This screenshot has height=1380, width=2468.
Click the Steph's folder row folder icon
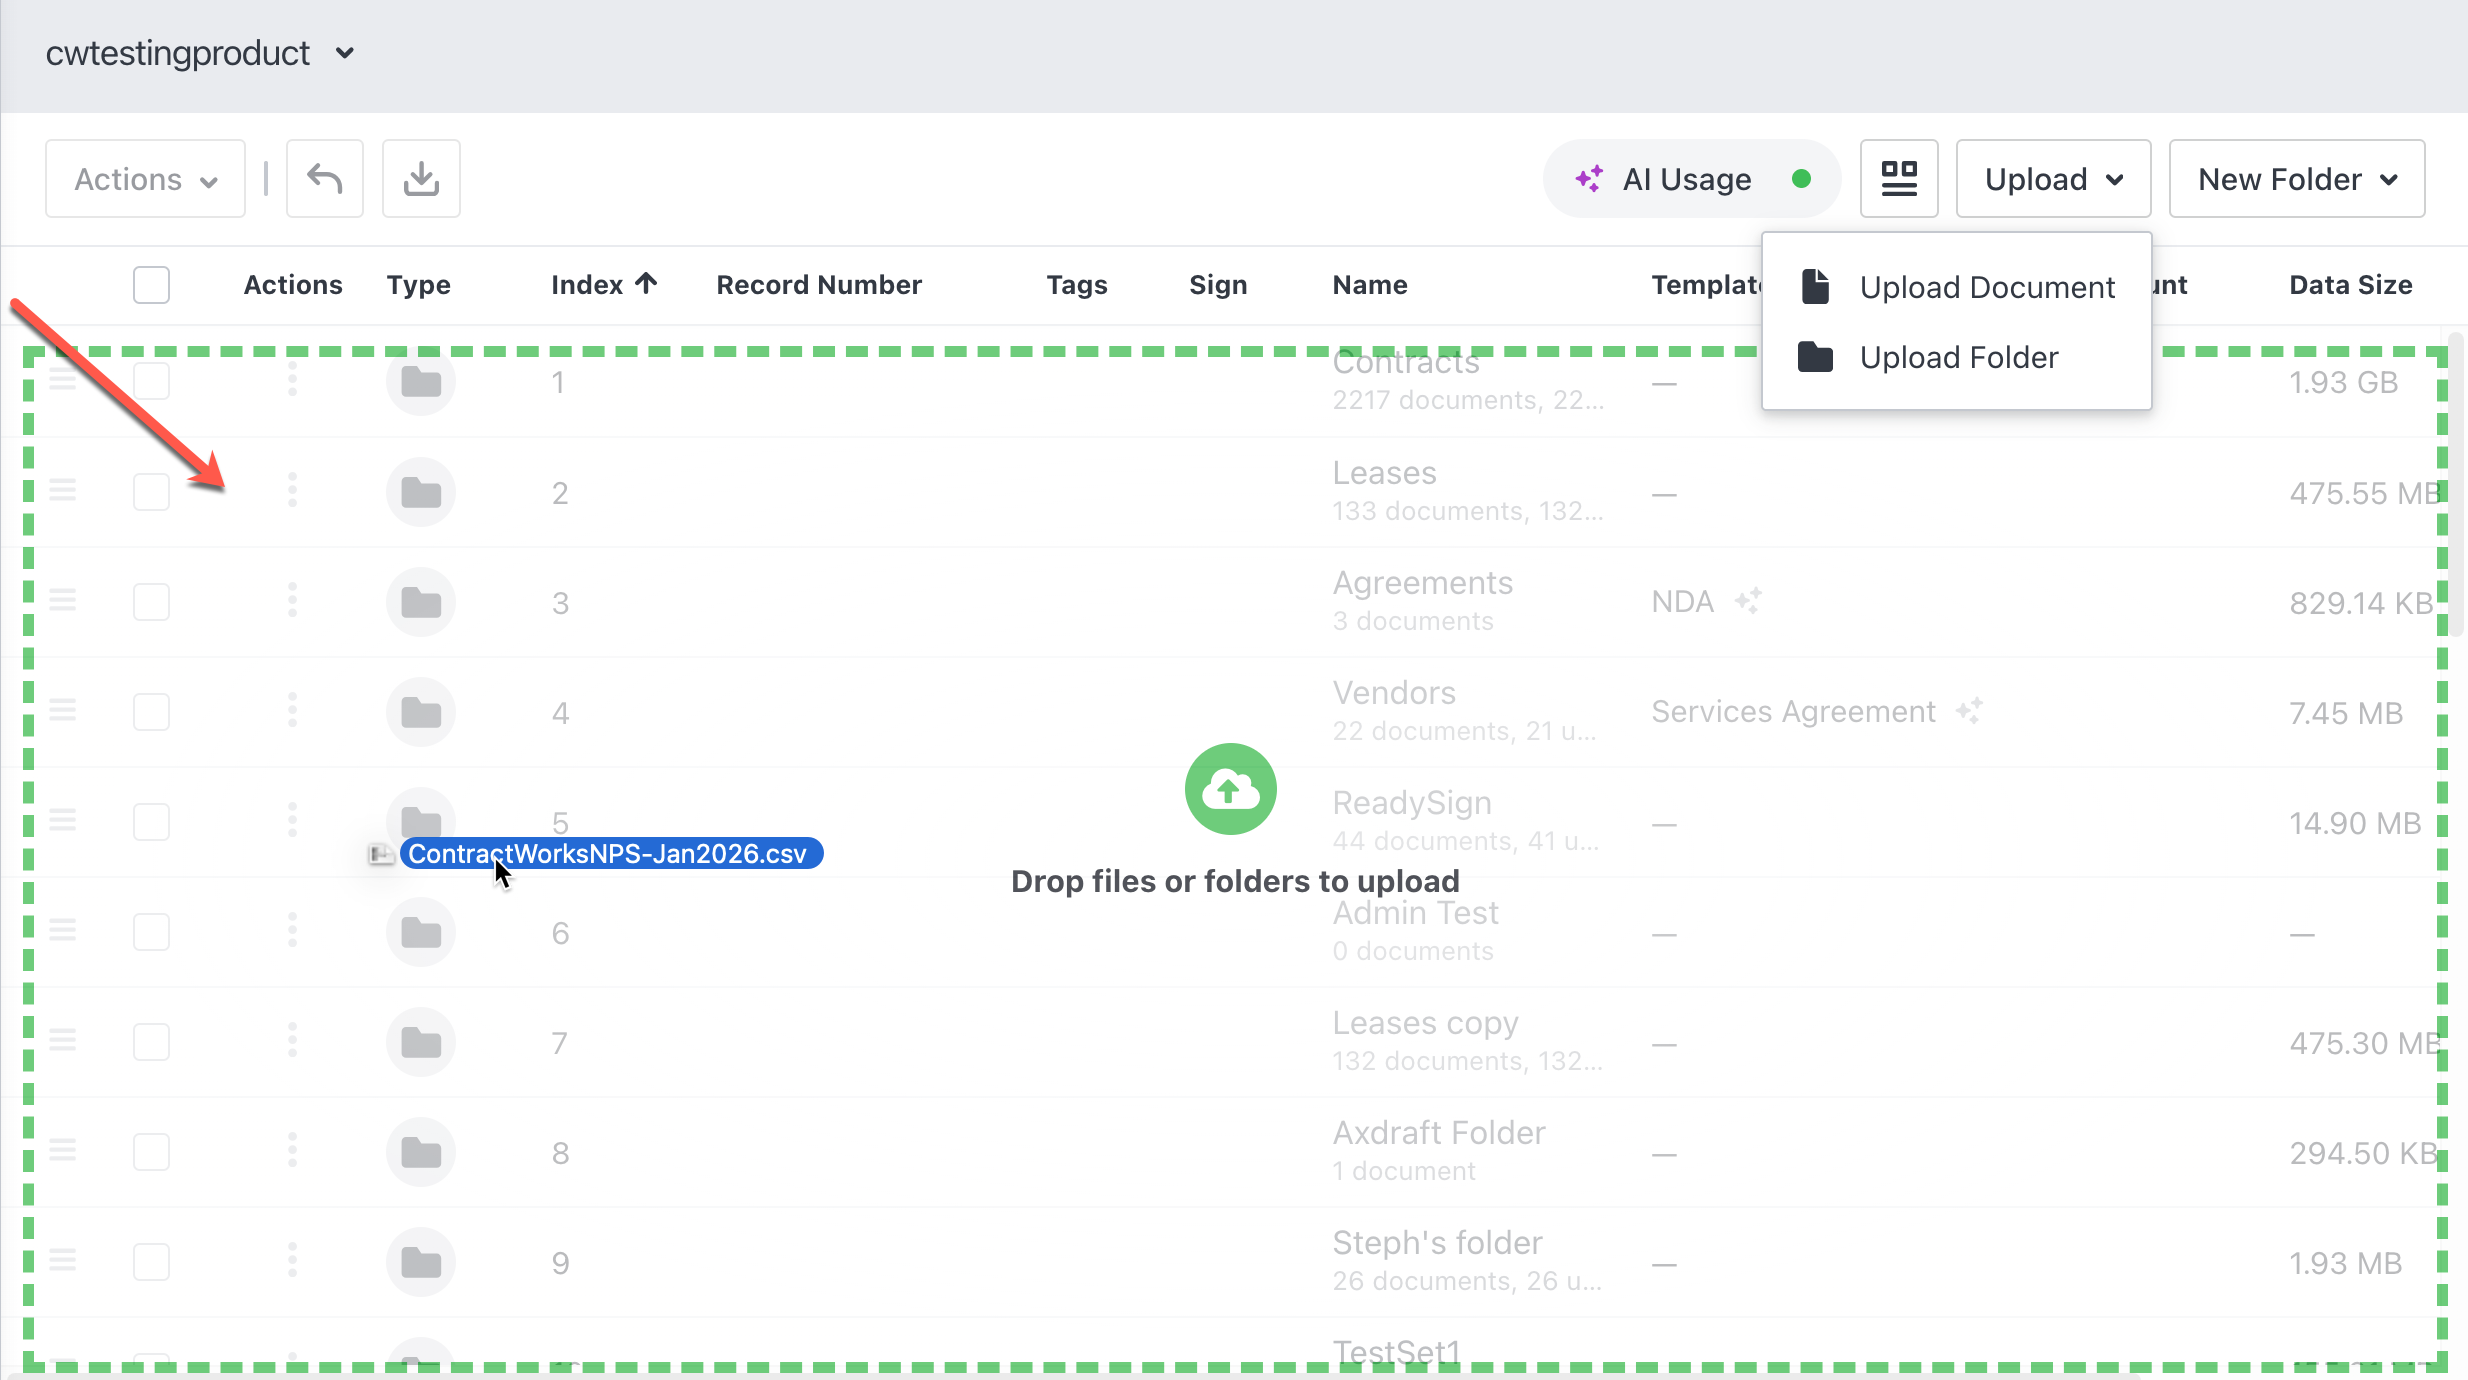coord(421,1262)
